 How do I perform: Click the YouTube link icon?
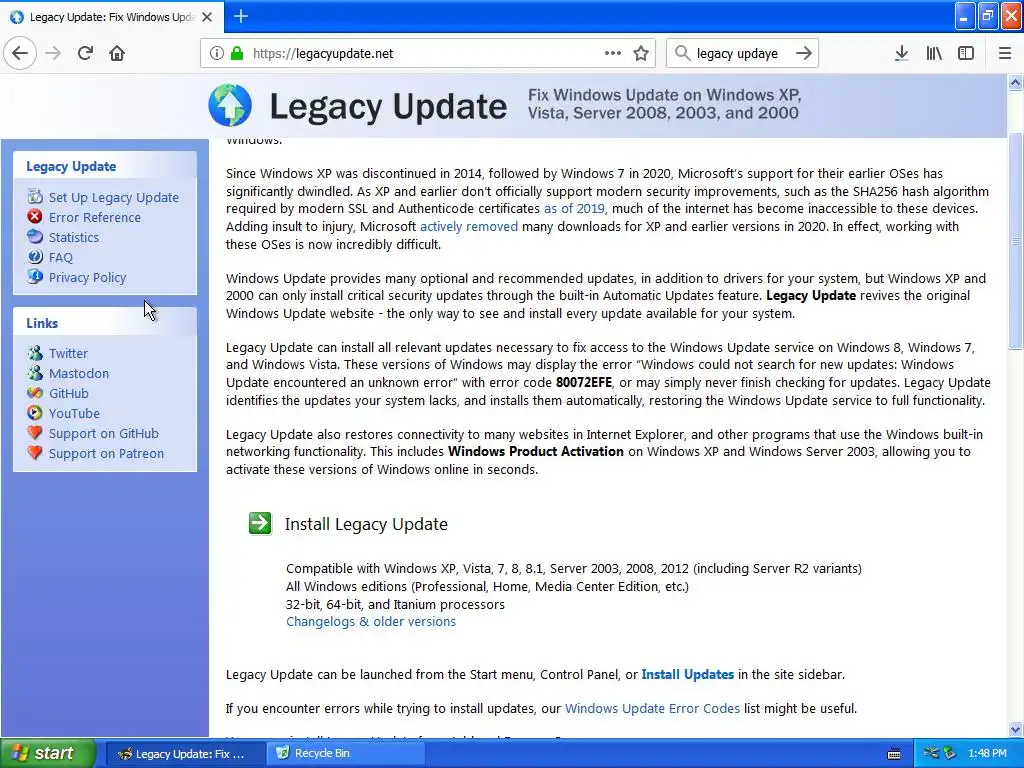pos(35,413)
